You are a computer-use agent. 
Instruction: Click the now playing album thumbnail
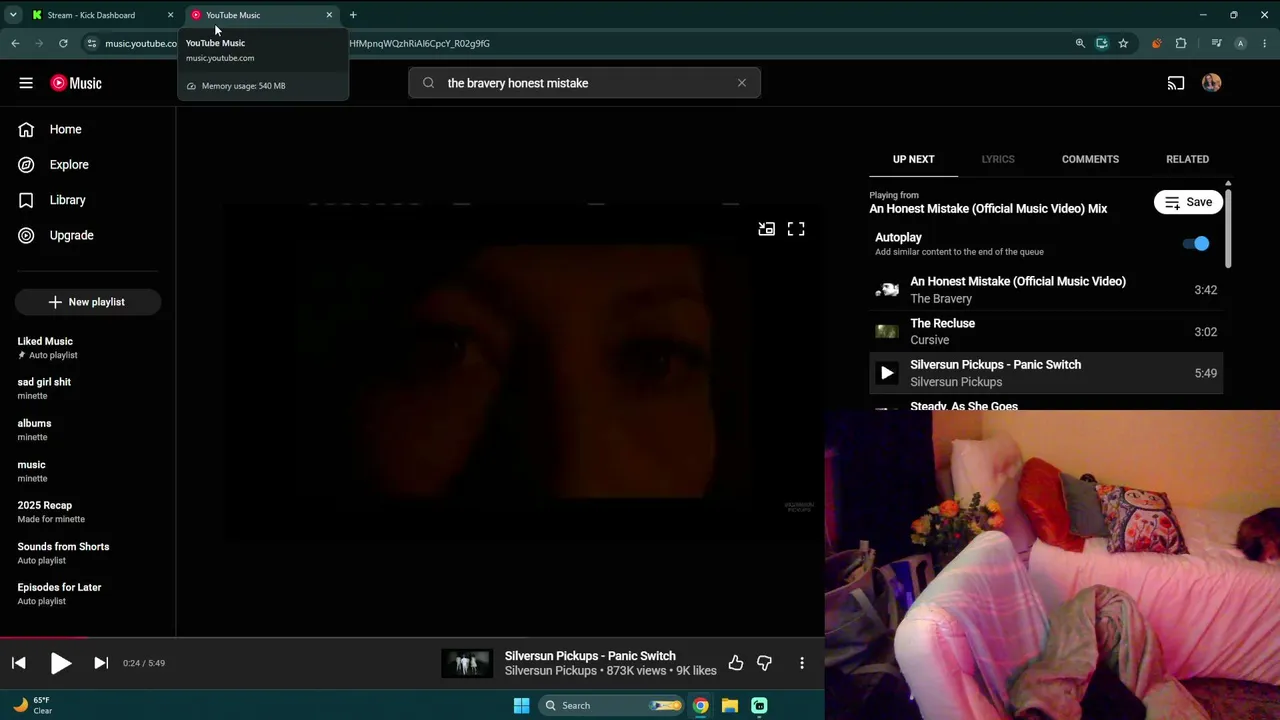467,663
